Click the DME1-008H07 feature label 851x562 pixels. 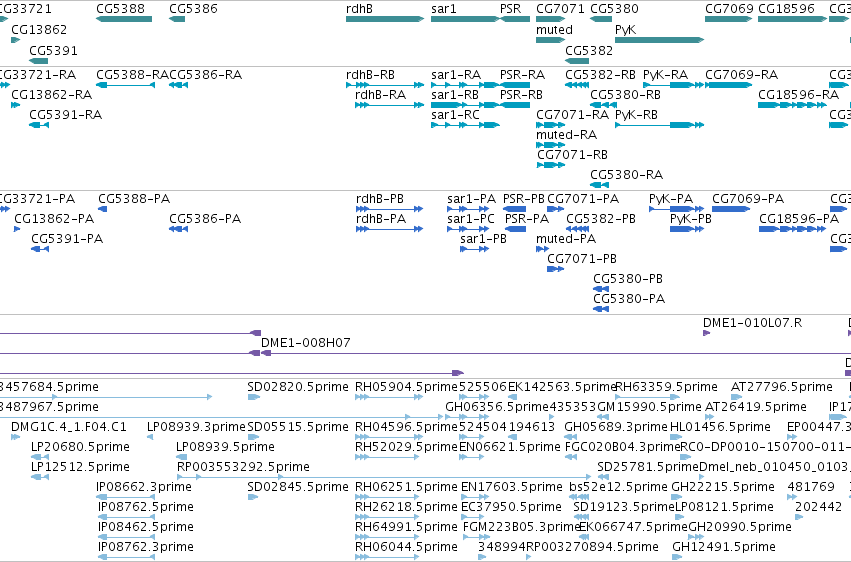(x=306, y=343)
